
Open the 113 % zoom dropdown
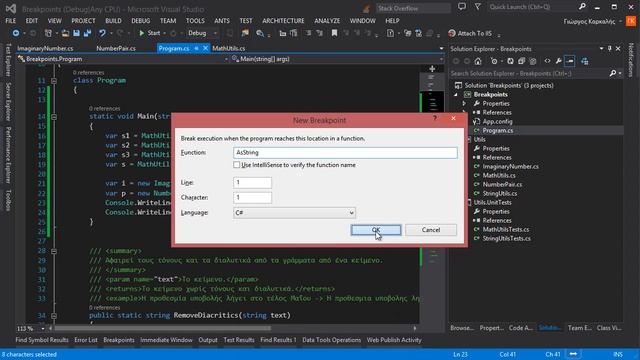click(42, 329)
